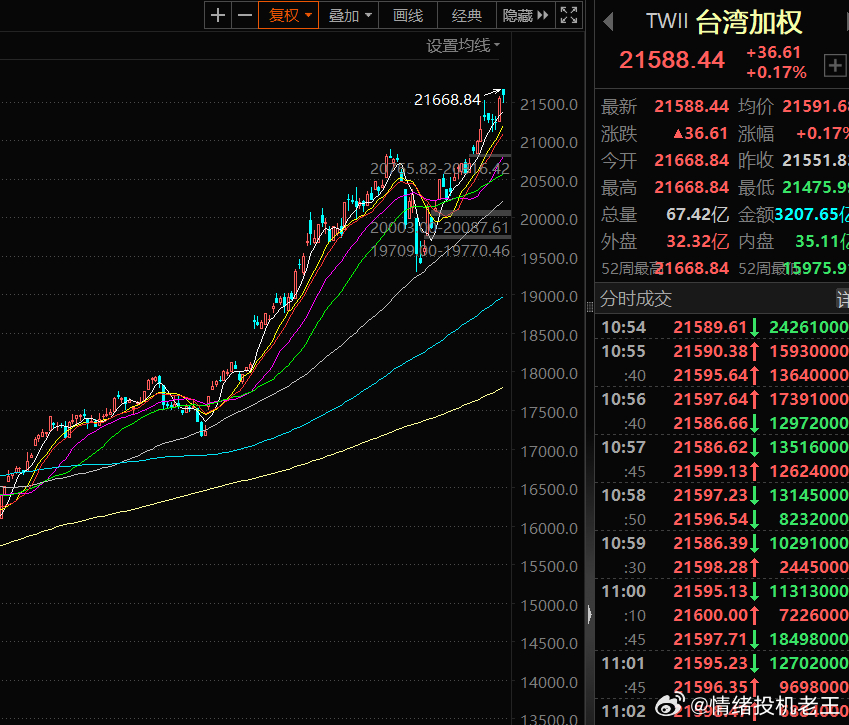Select the trade priced 21600.00
This screenshot has height=725, width=849.
point(722,615)
